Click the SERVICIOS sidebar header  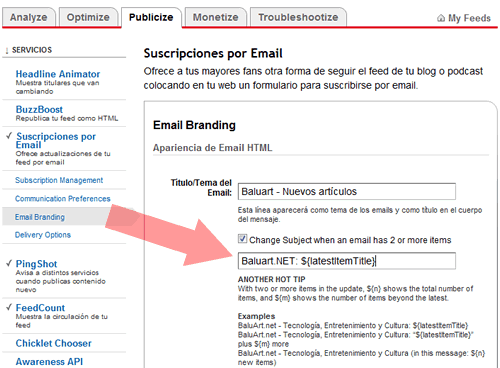coord(32,50)
